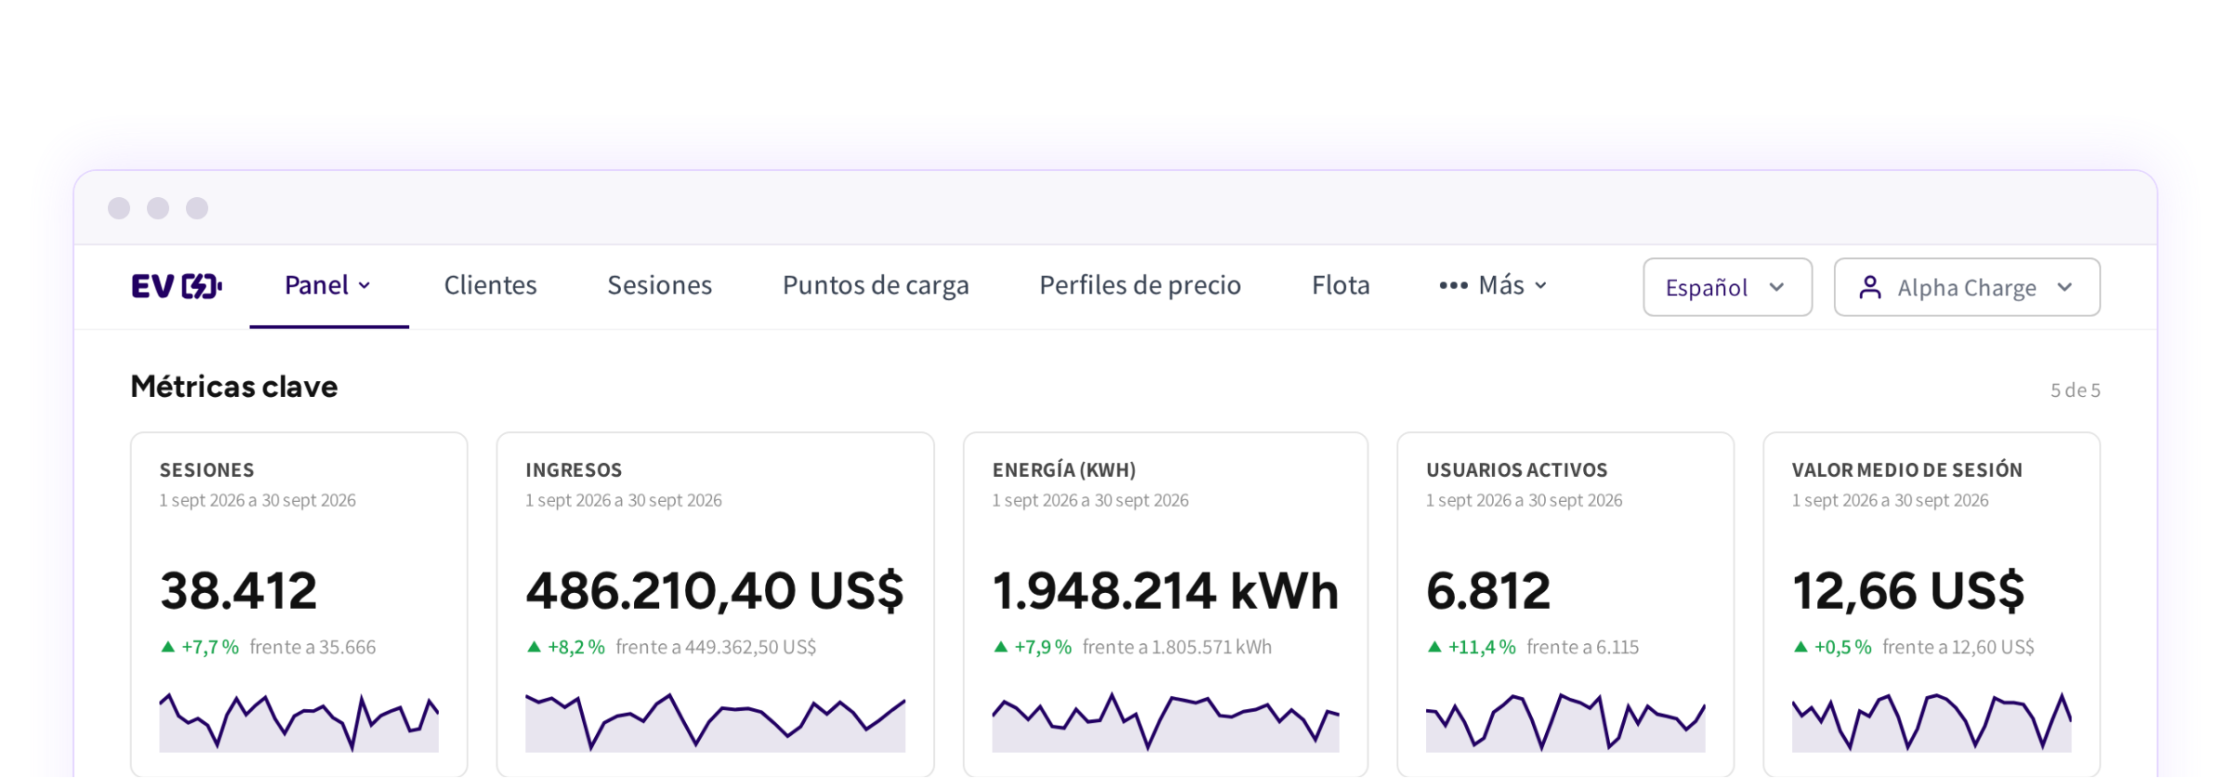Click the 38.412 sessions value

(x=238, y=591)
